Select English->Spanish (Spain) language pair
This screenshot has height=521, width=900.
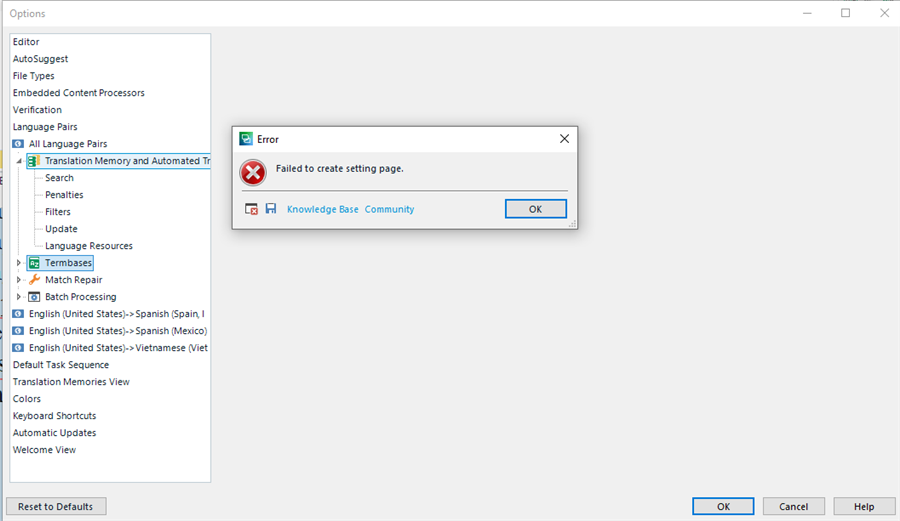[x=117, y=314]
